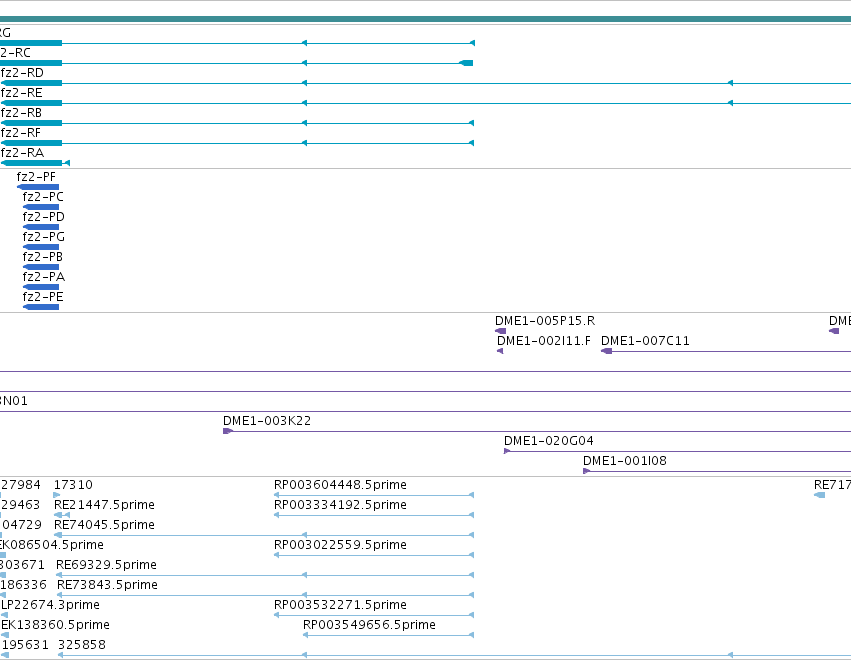The image size is (851, 660).
Task: Open the RP003334192.5prime EST label
Action: point(340,505)
